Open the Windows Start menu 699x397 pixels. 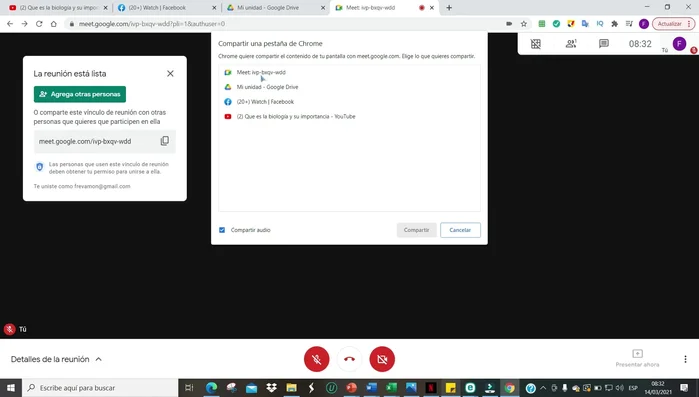[11, 388]
